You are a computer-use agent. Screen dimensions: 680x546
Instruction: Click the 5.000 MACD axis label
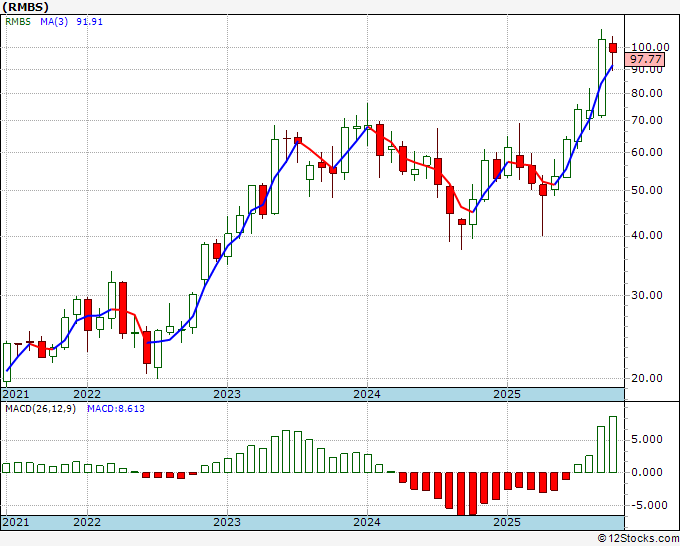[x=647, y=438]
